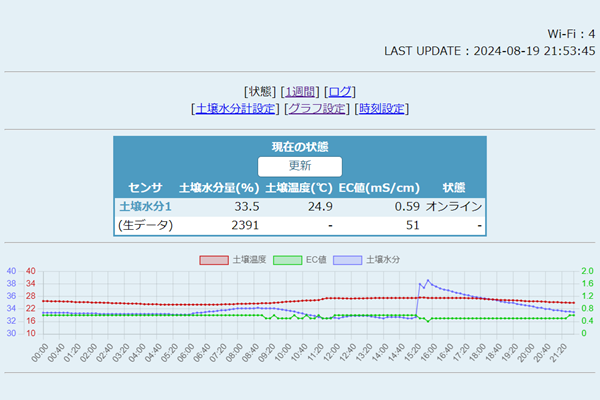This screenshot has width=600, height=400.
Task: Open the ログ link
Action: click(340, 91)
